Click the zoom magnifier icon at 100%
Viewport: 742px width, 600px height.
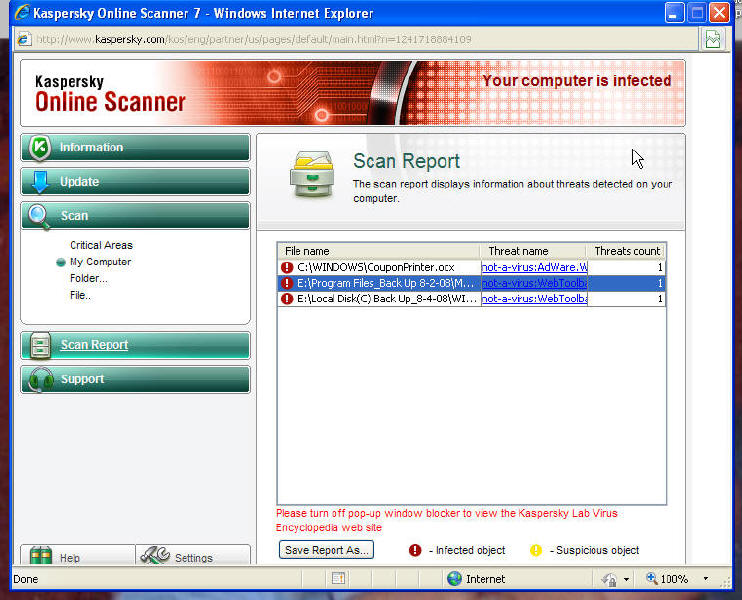tap(652, 578)
